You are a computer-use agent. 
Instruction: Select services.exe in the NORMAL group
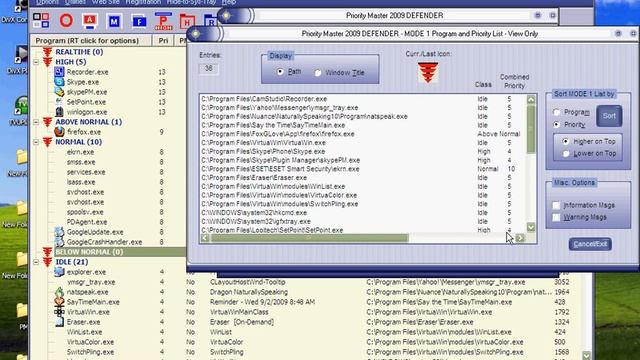point(86,172)
